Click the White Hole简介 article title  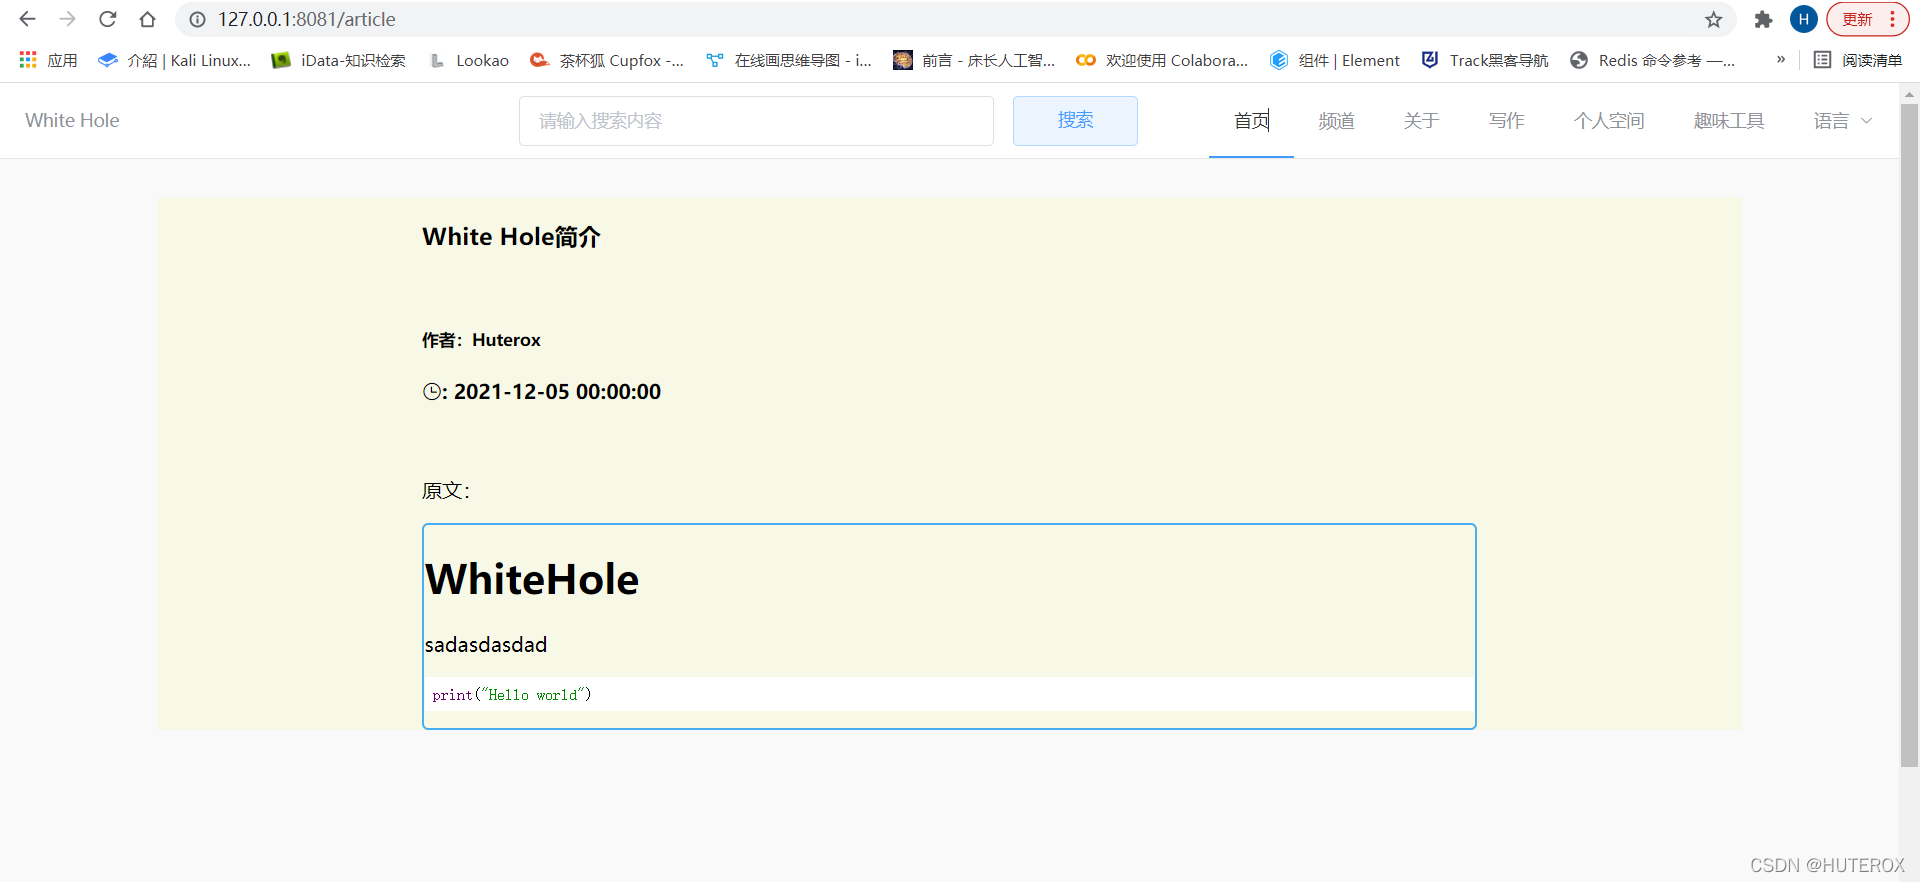[511, 237]
